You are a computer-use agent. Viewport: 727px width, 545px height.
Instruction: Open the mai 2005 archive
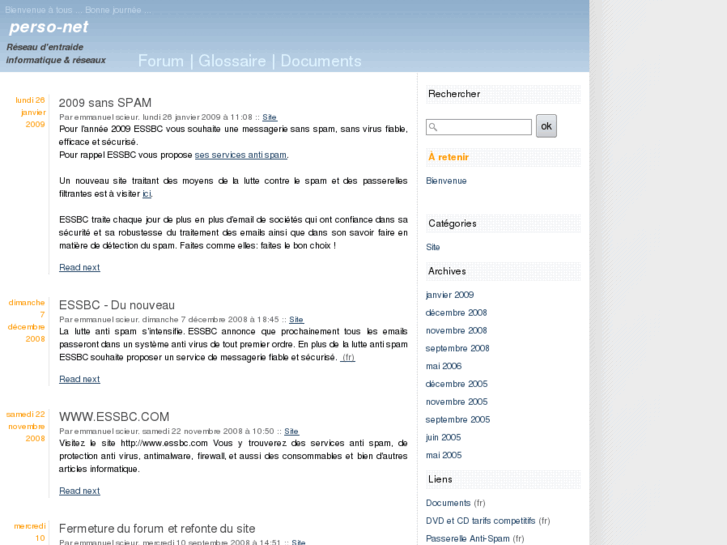(x=444, y=455)
